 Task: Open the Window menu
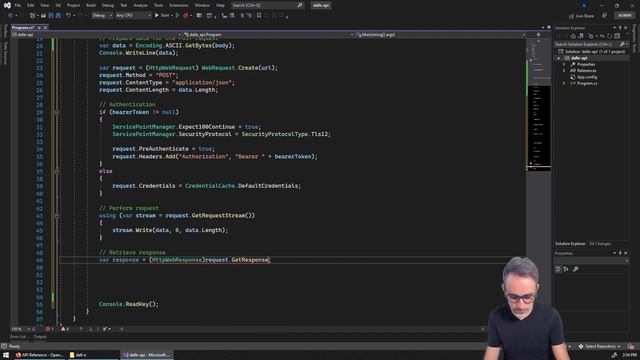(x=202, y=5)
